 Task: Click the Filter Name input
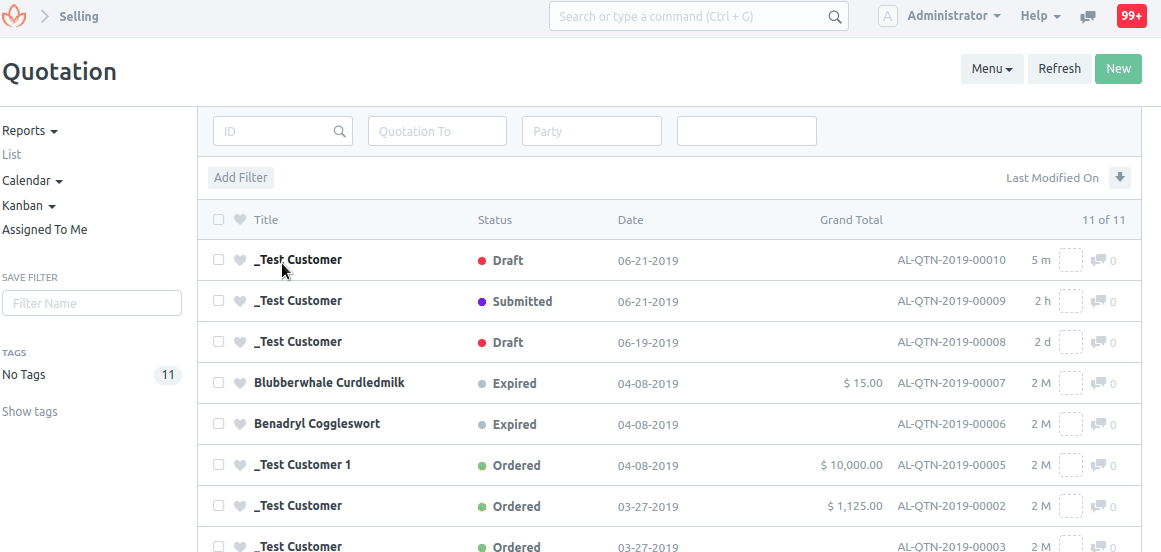click(x=92, y=303)
